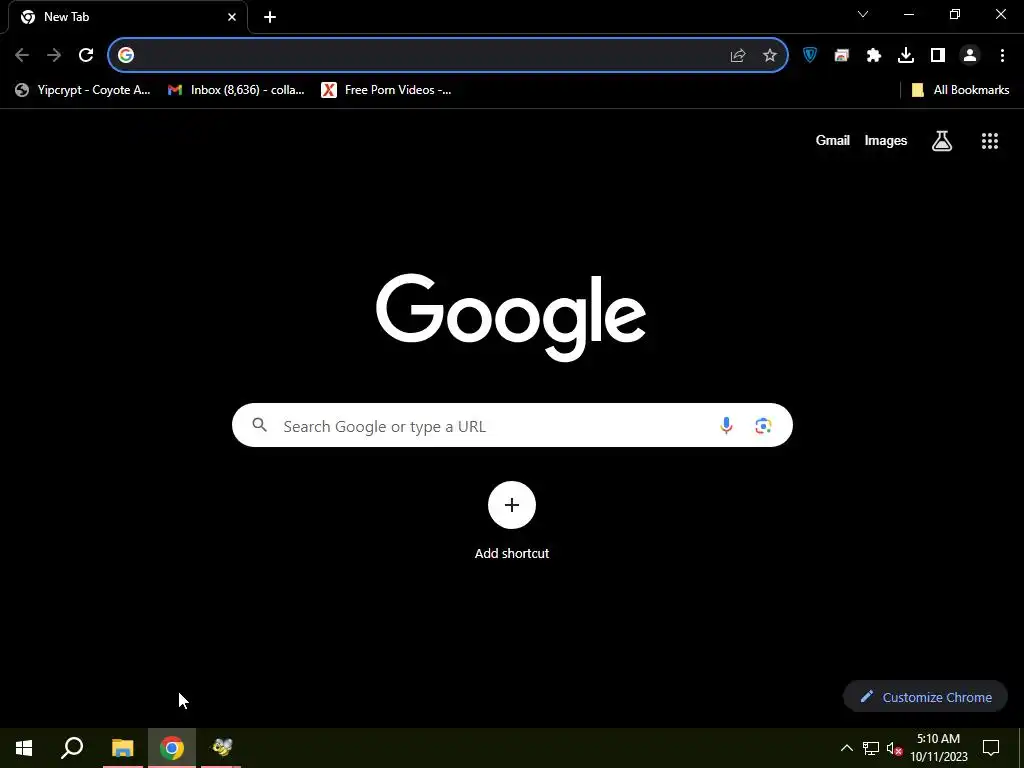The image size is (1024, 768).
Task: Open the Extensions puzzle piece menu
Action: click(x=874, y=56)
